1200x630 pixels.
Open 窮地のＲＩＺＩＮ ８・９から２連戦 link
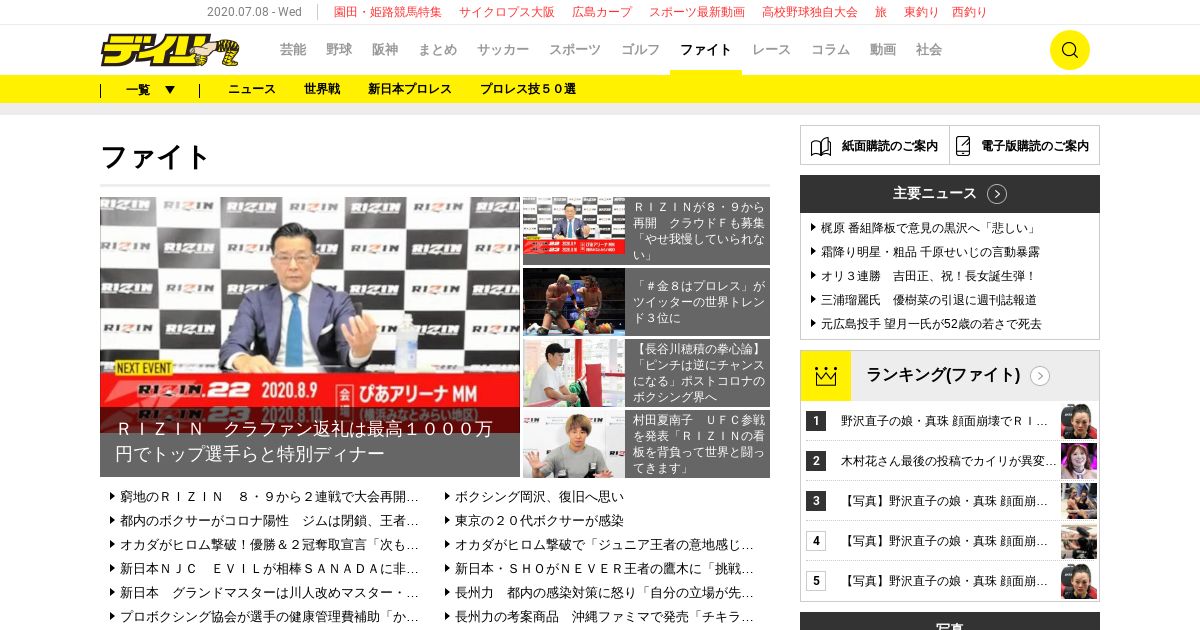269,497
